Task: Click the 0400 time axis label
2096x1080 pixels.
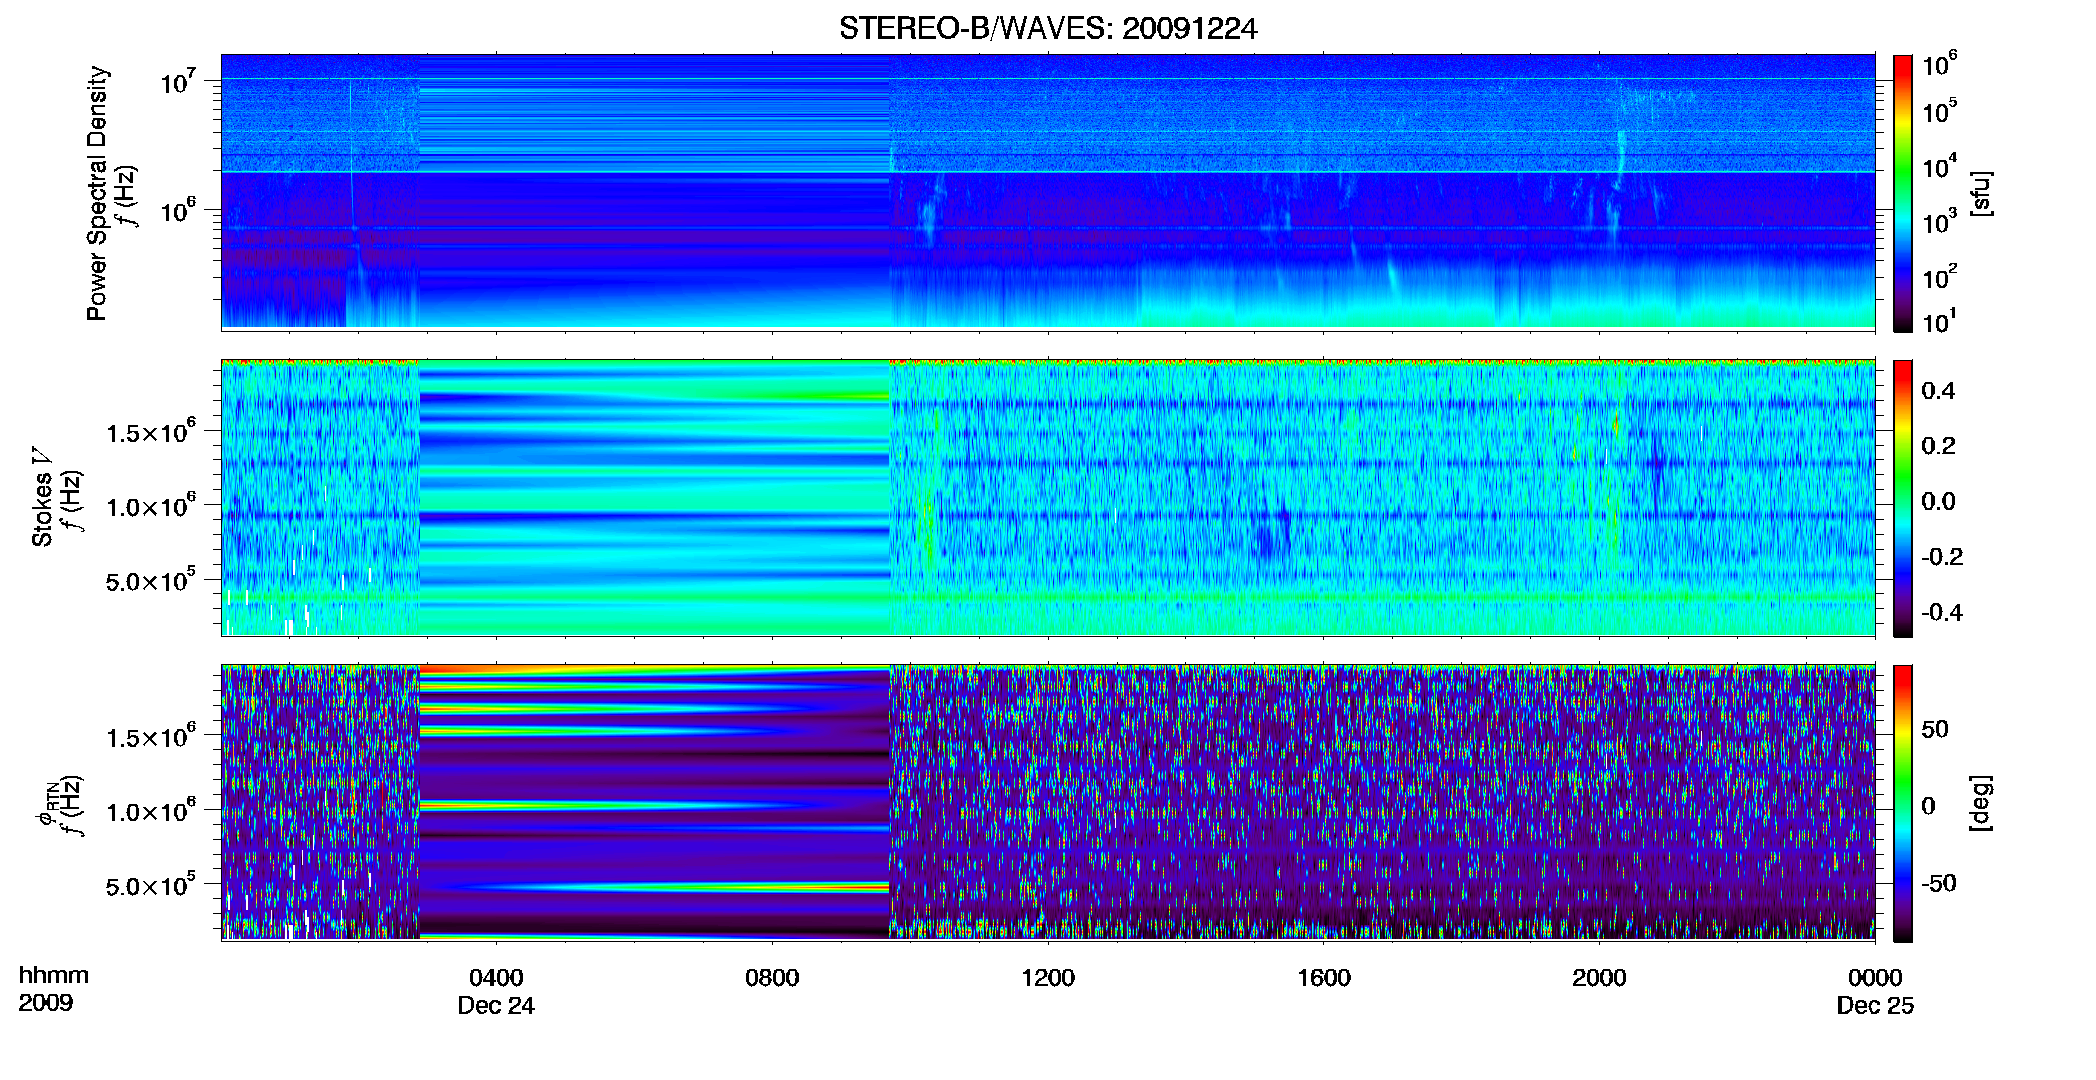Action: 496,978
